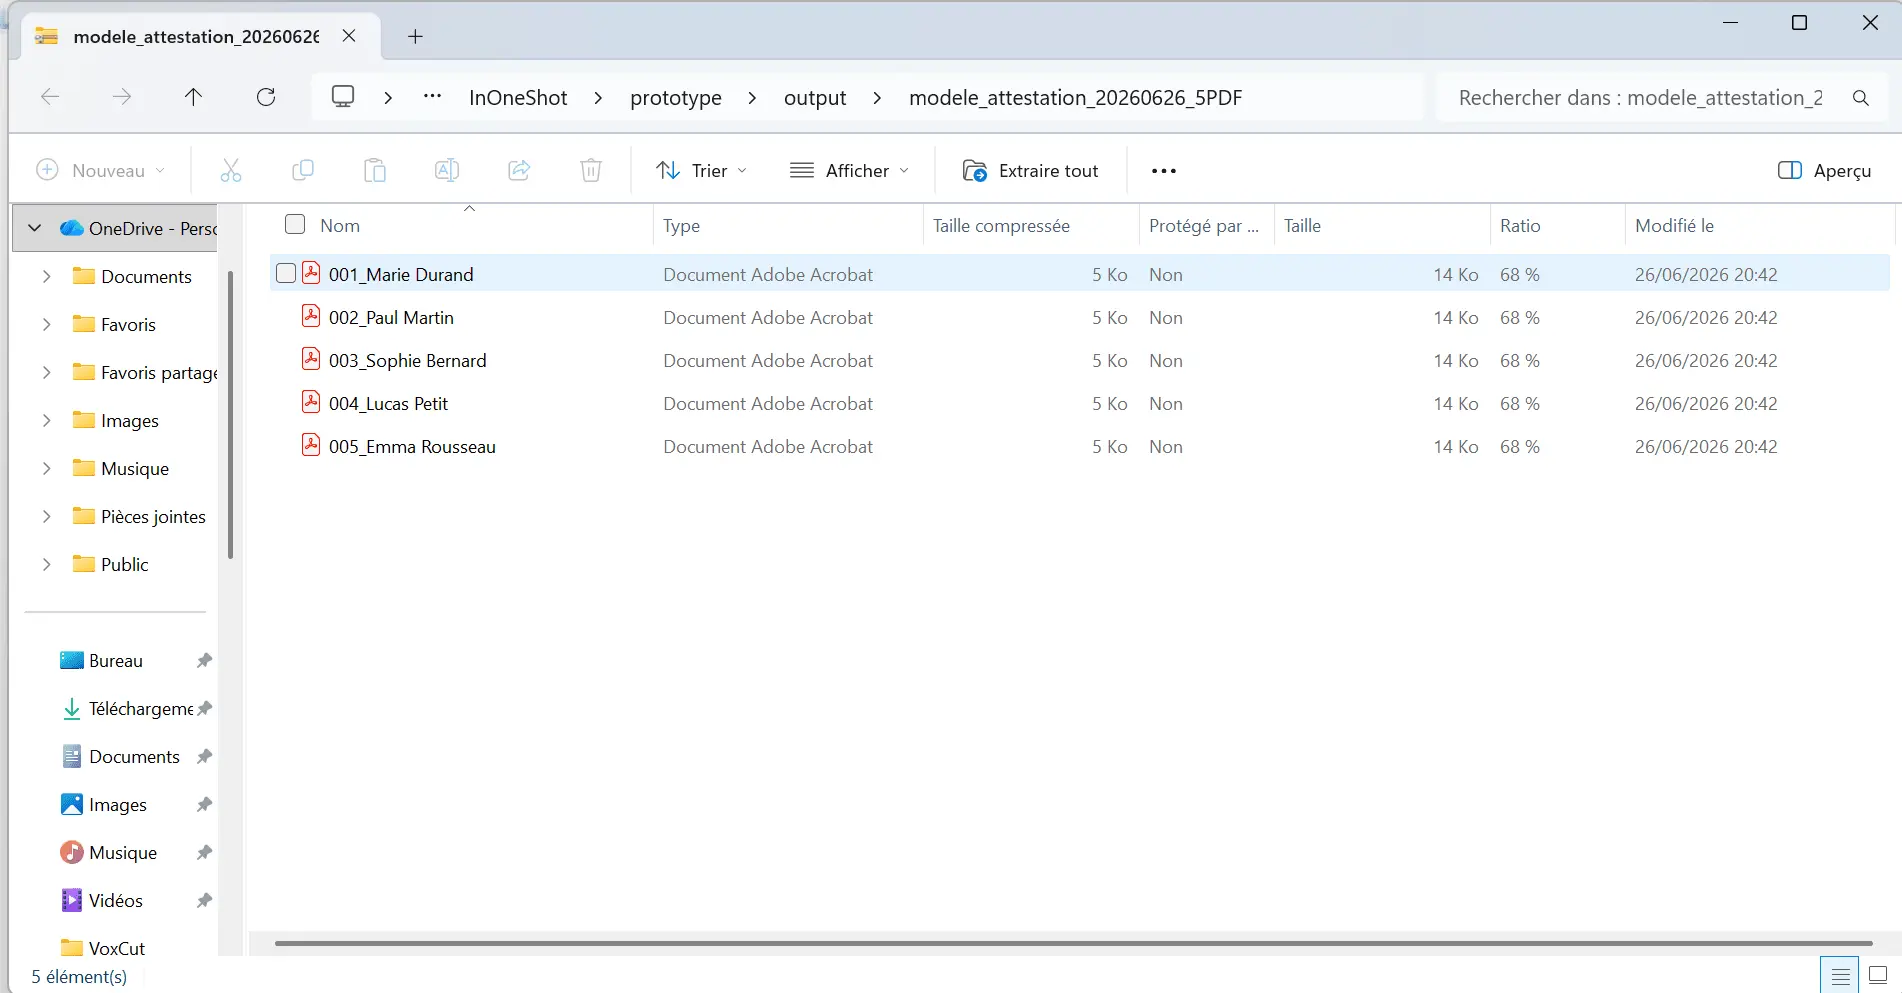This screenshot has width=1902, height=993.
Task: Navigate back with the left arrow
Action: coord(50,97)
